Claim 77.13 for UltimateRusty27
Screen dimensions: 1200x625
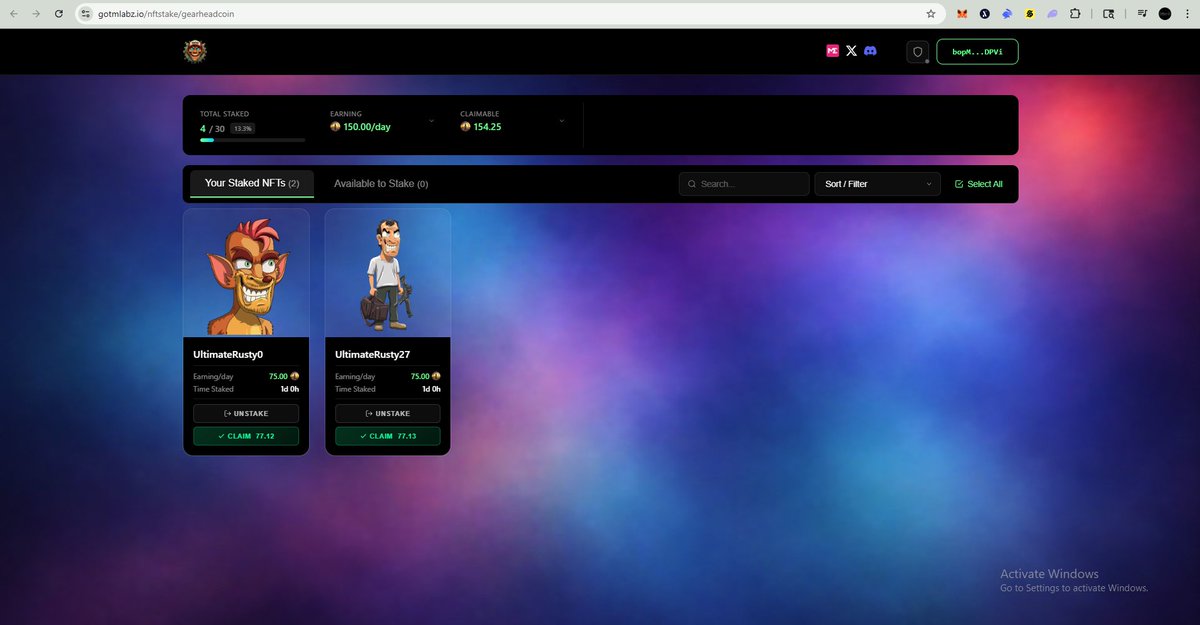388,436
